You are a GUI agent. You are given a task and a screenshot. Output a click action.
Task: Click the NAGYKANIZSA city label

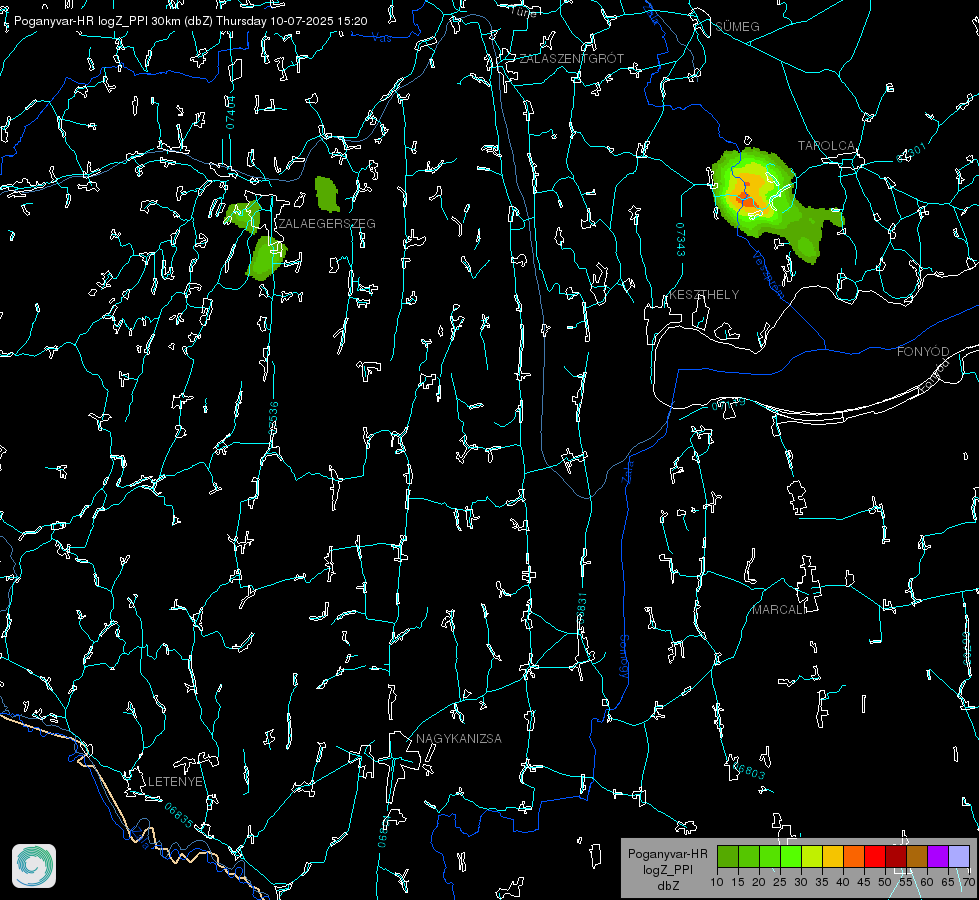click(x=459, y=738)
